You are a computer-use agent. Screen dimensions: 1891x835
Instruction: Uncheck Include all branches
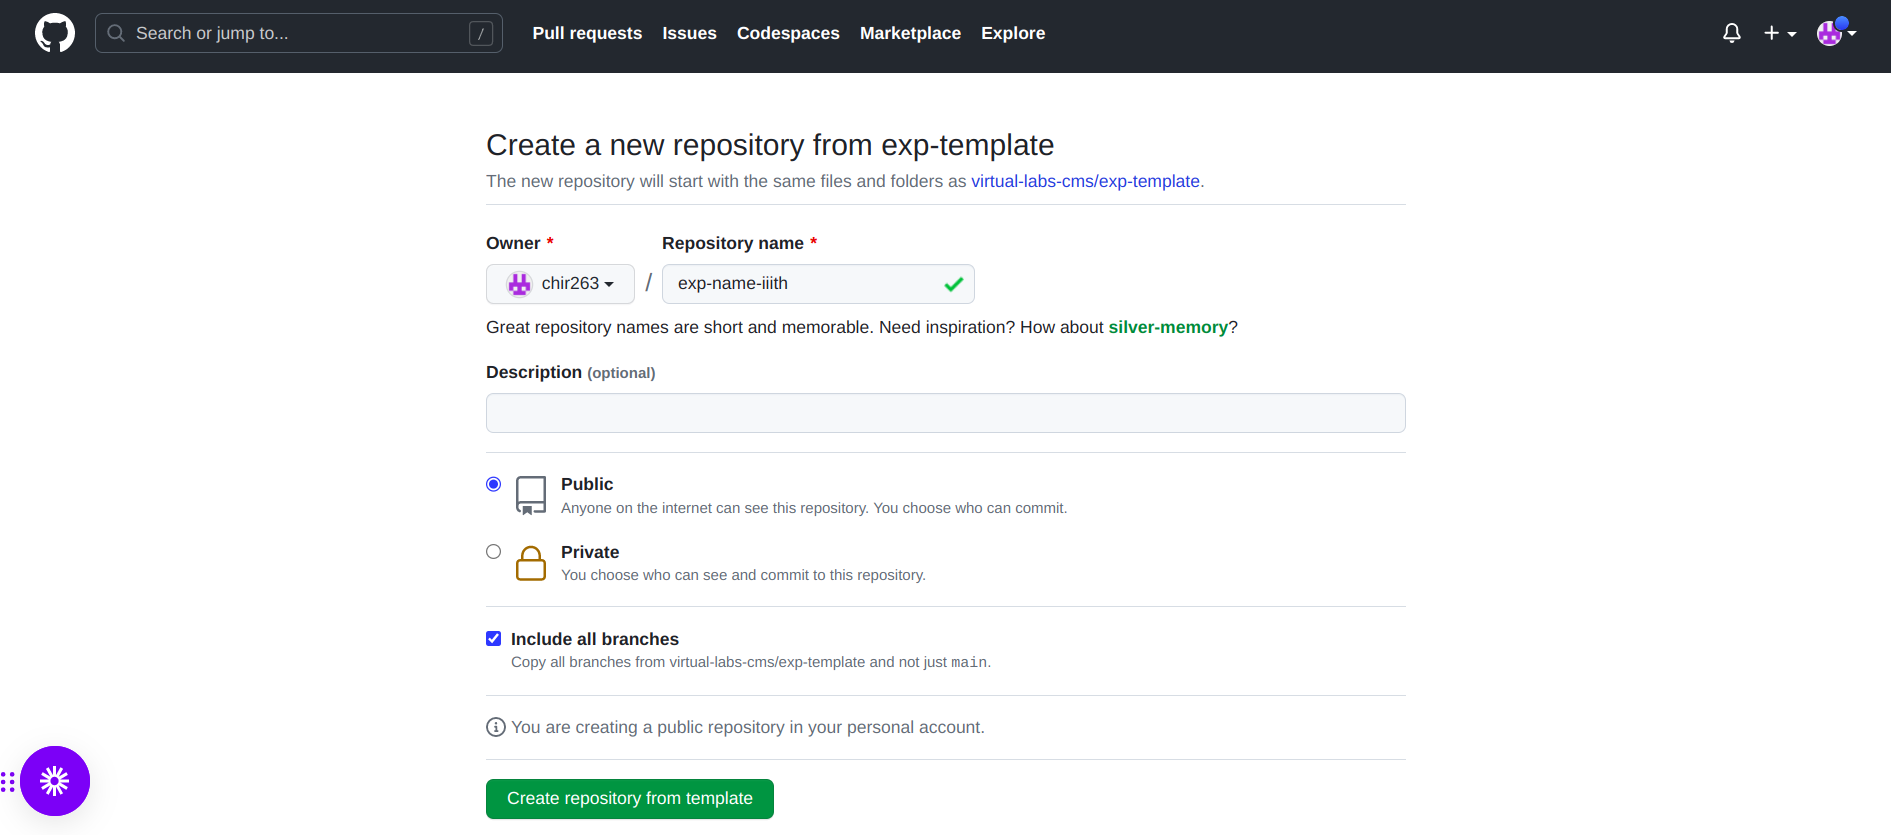click(x=493, y=638)
